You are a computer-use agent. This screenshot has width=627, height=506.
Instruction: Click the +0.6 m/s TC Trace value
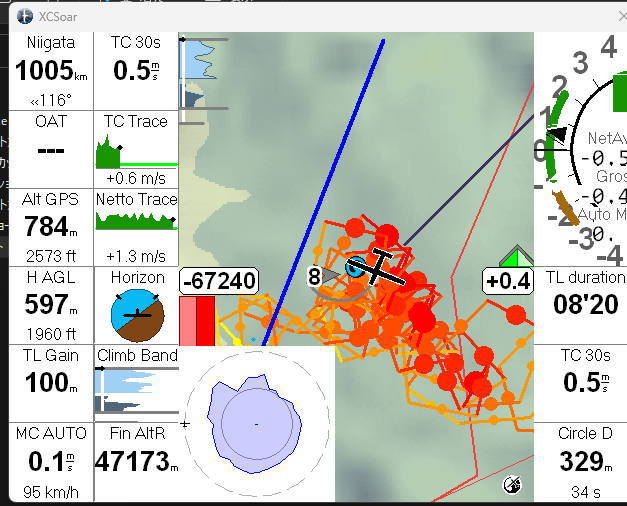pyautogui.click(x=136, y=178)
